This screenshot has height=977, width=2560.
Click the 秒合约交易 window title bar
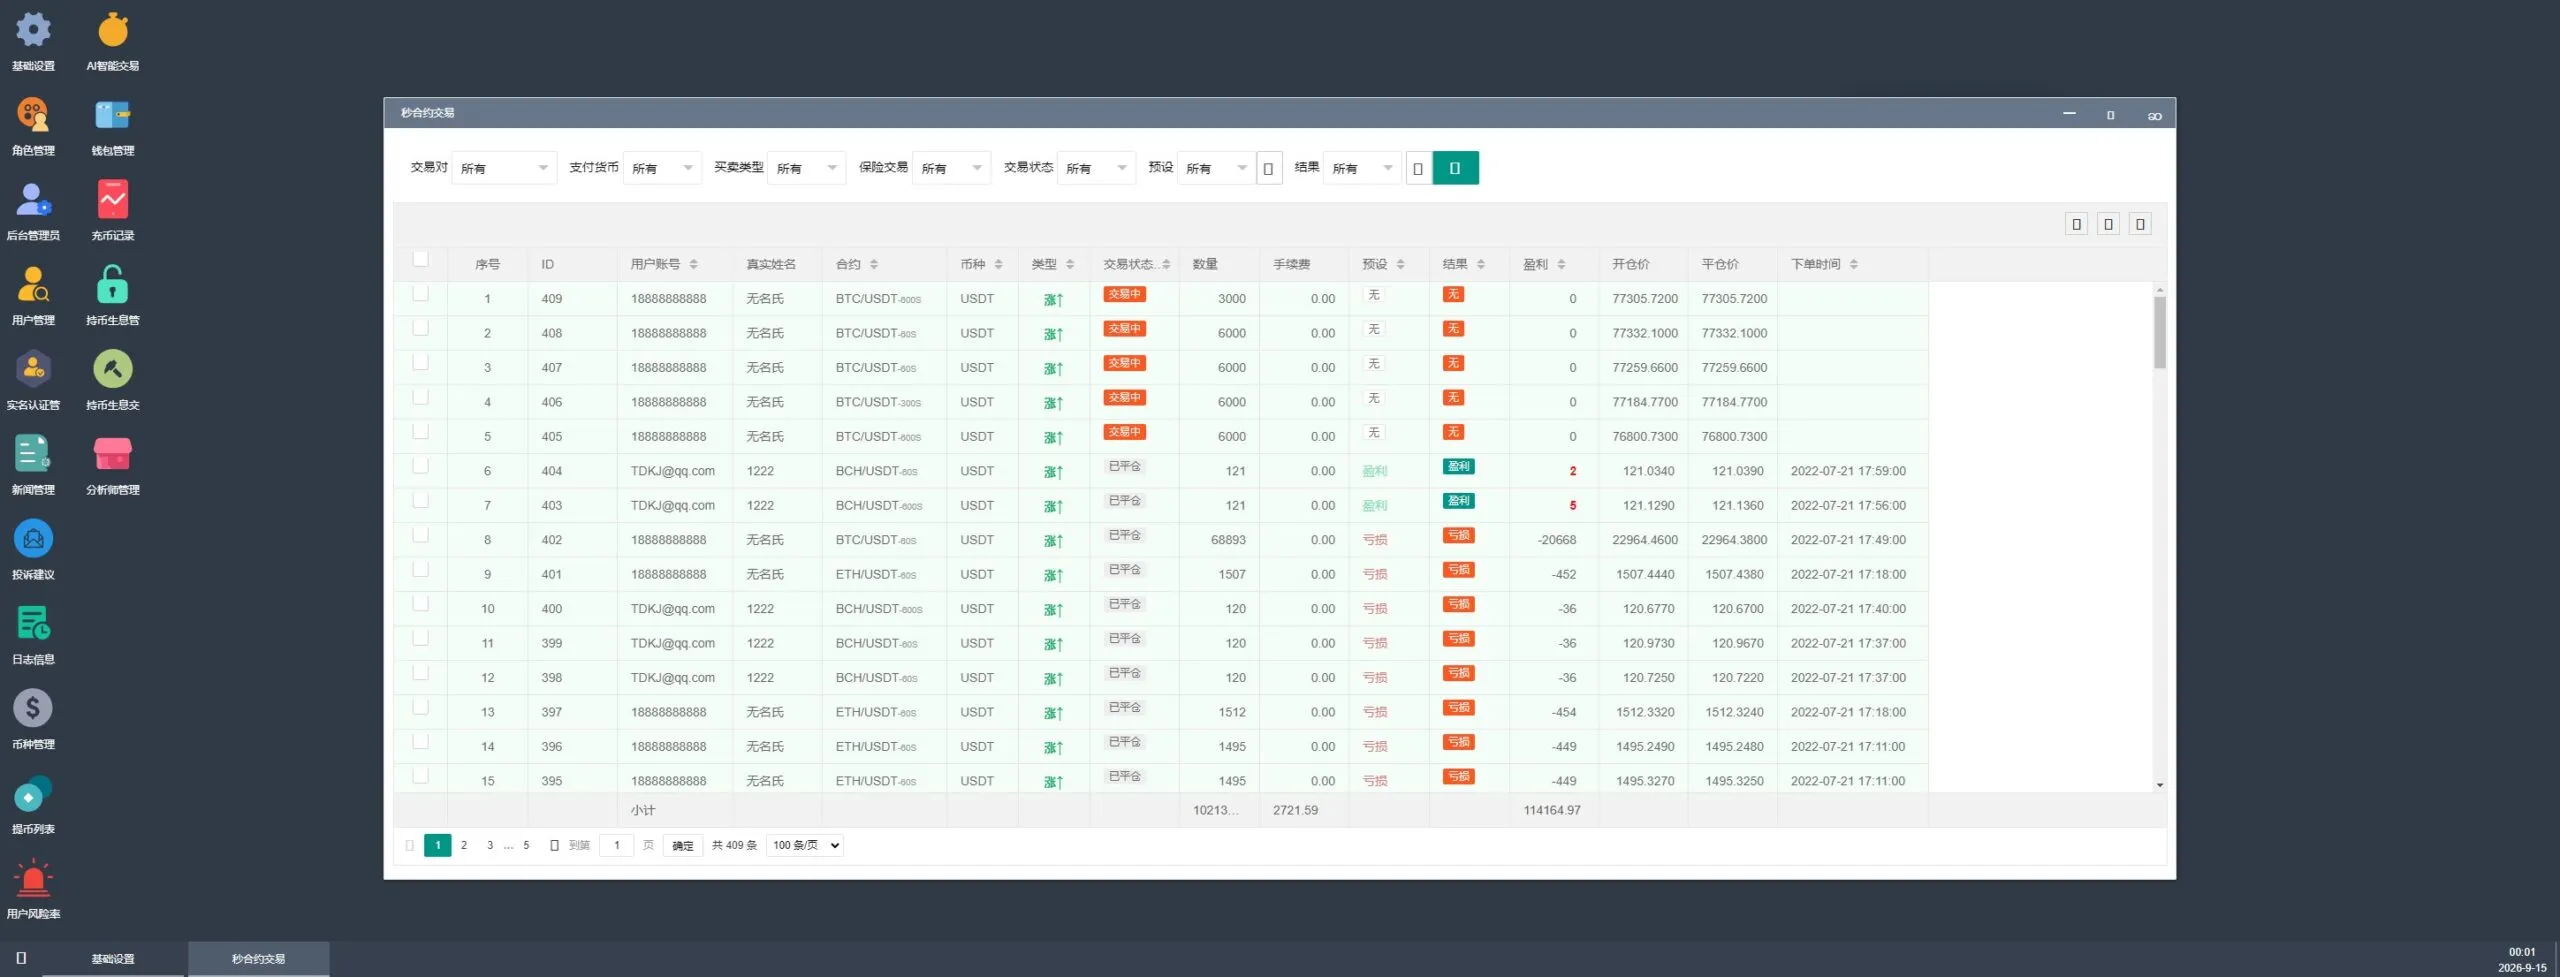point(1280,113)
